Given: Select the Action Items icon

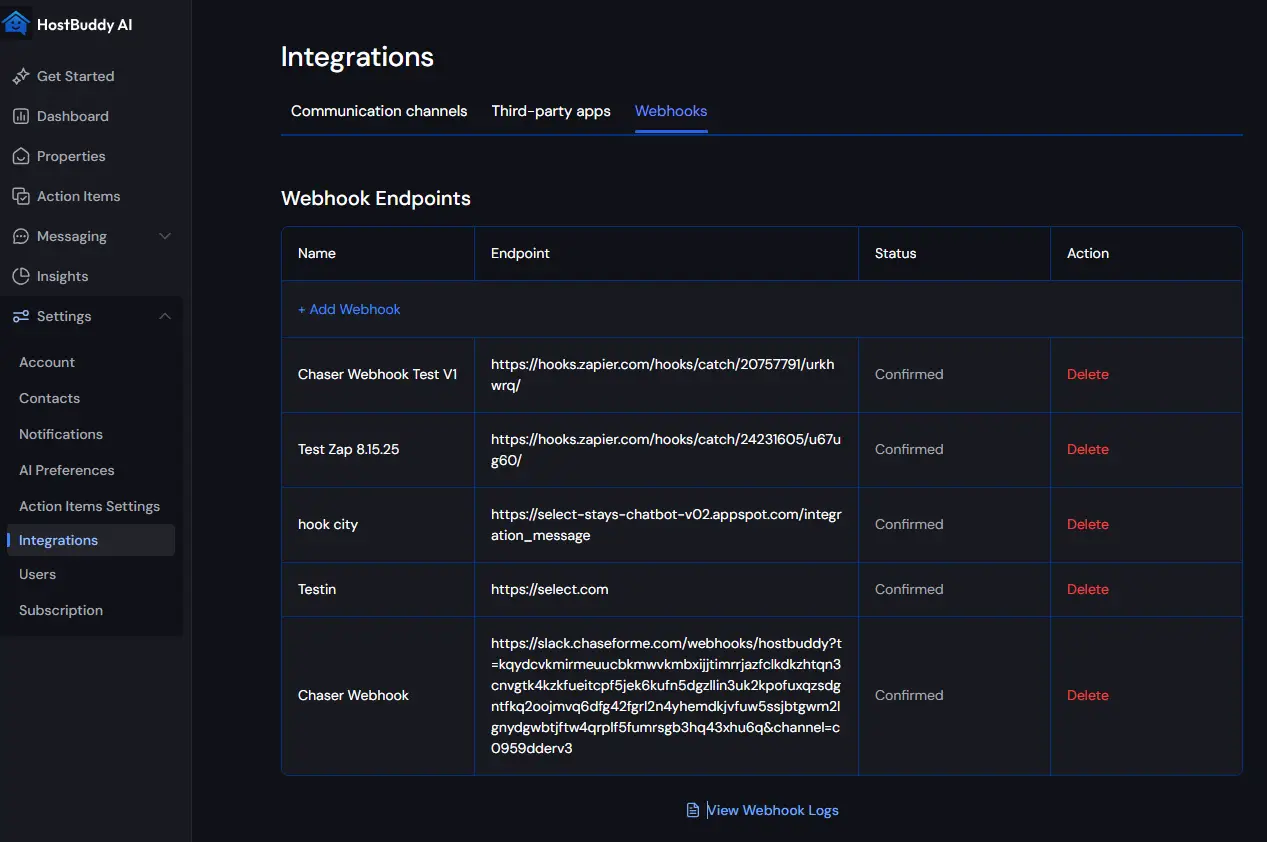Looking at the screenshot, I should pos(20,196).
